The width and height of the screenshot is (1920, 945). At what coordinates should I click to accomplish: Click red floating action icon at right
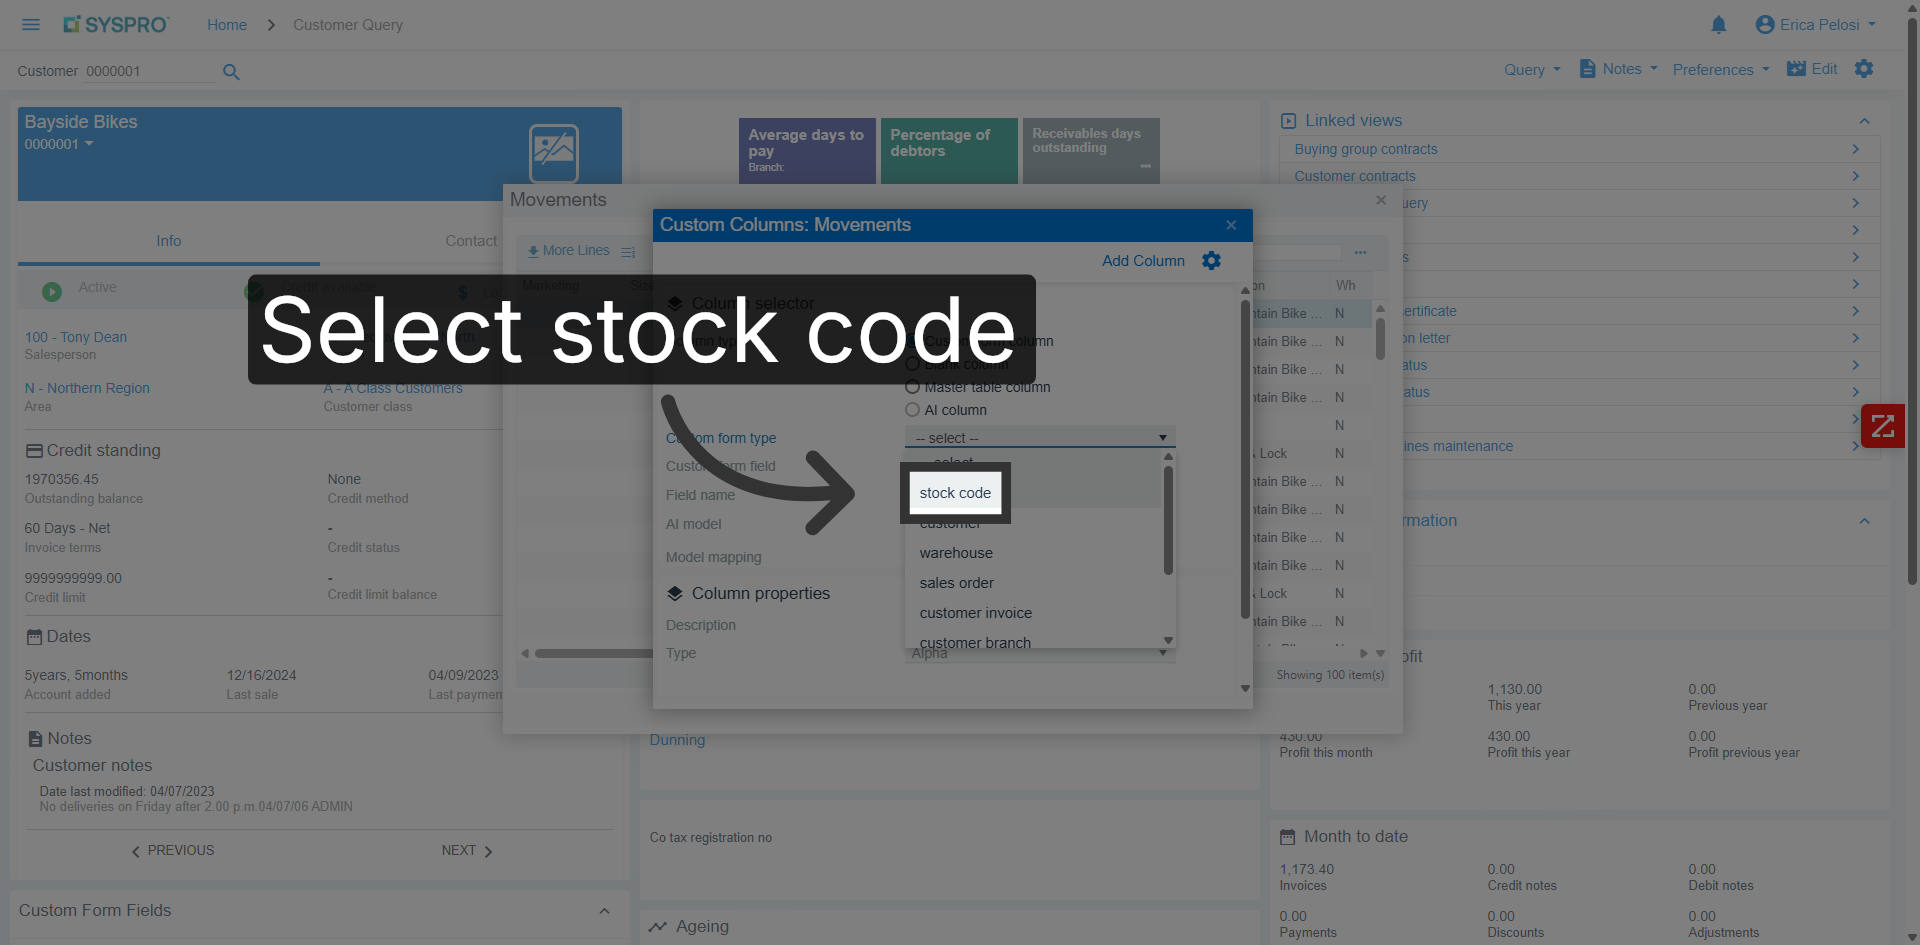[x=1883, y=426]
